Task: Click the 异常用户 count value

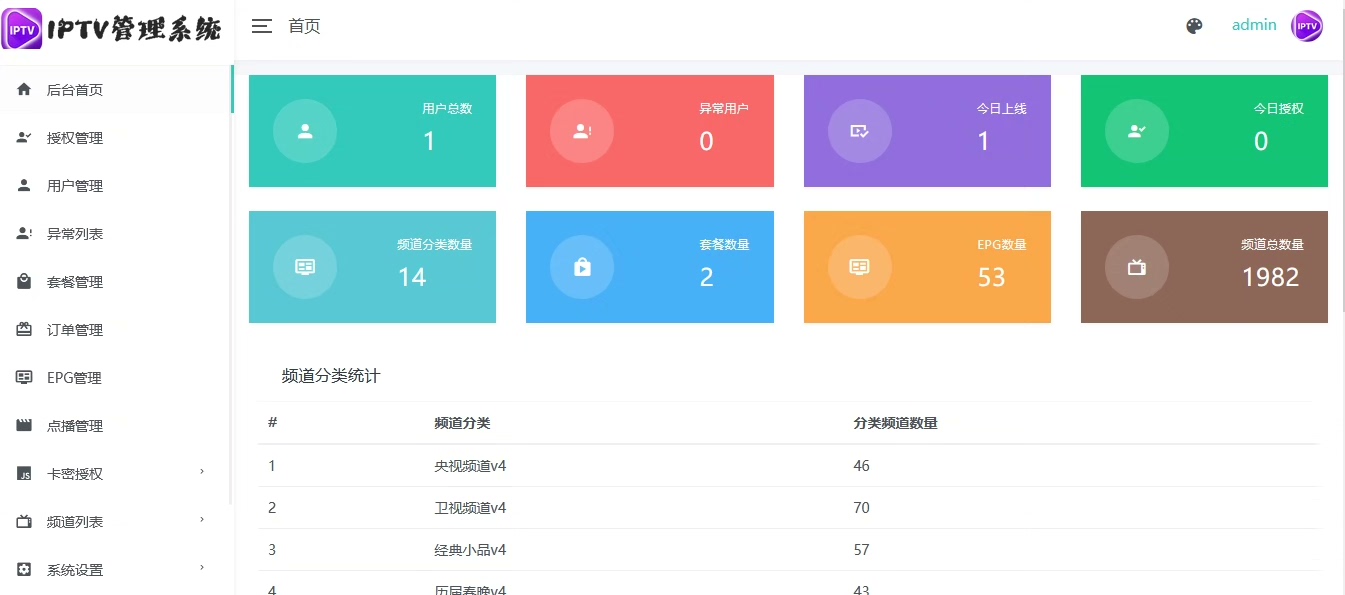Action: (x=706, y=141)
